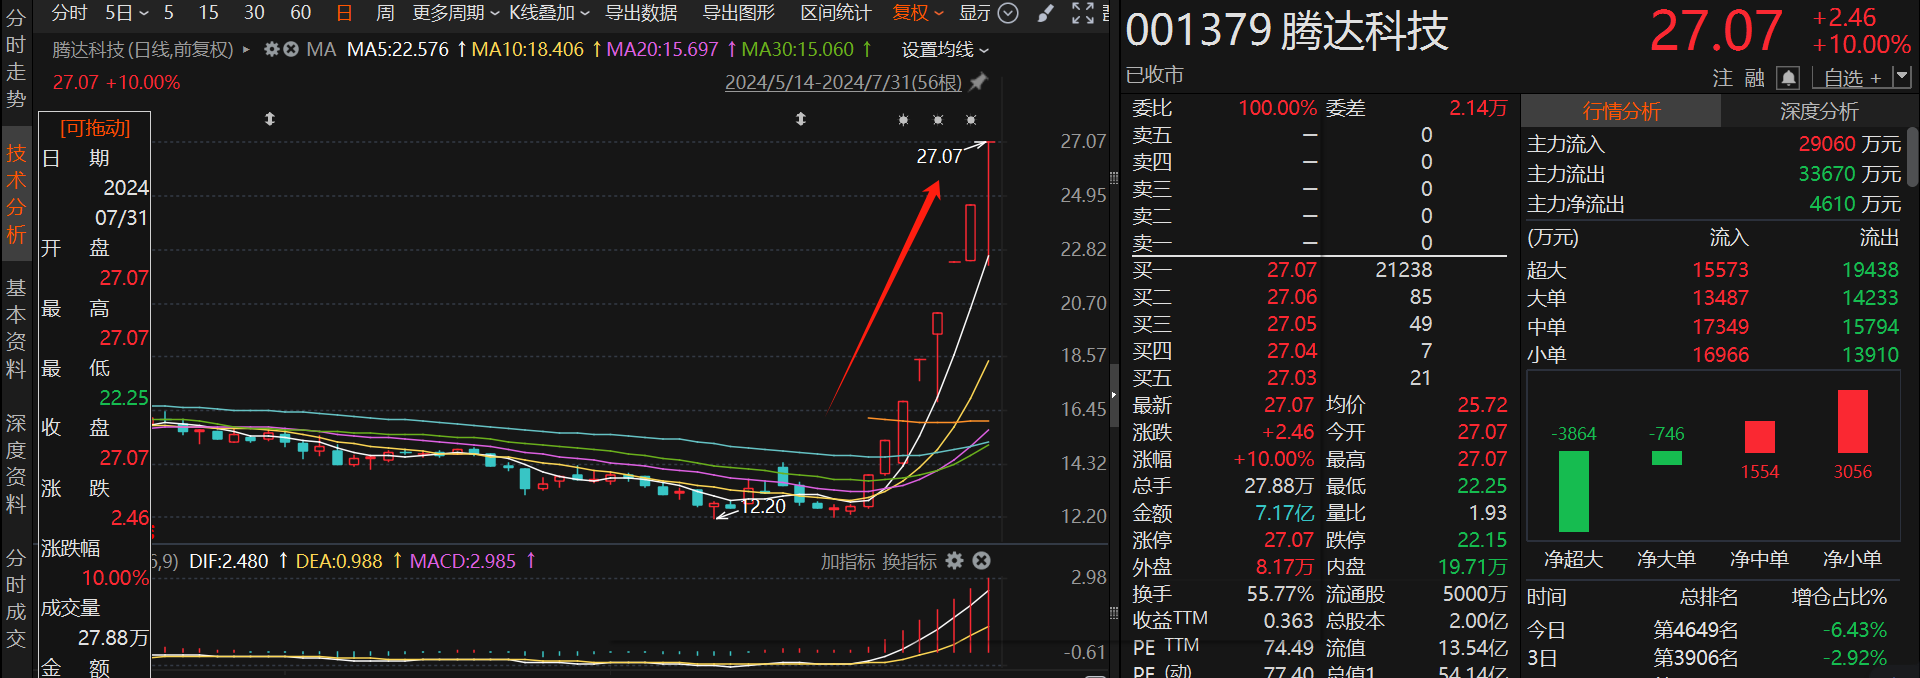Viewport: 1920px width, 678px height.
Task: Close the MACD indicator panel
Action: [x=982, y=561]
